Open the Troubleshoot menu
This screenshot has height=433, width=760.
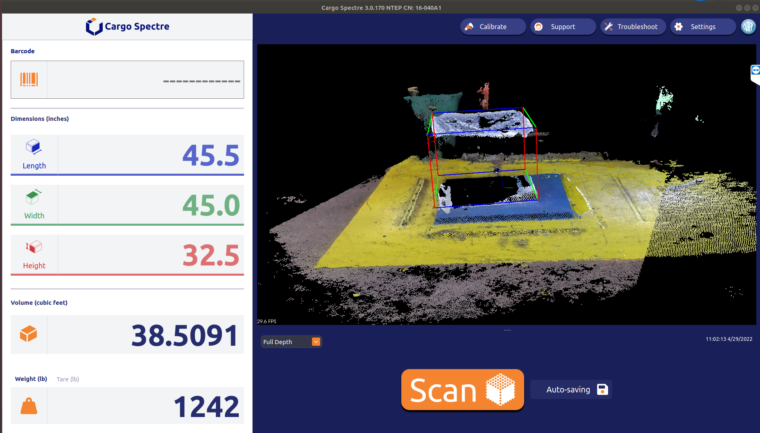tap(633, 27)
